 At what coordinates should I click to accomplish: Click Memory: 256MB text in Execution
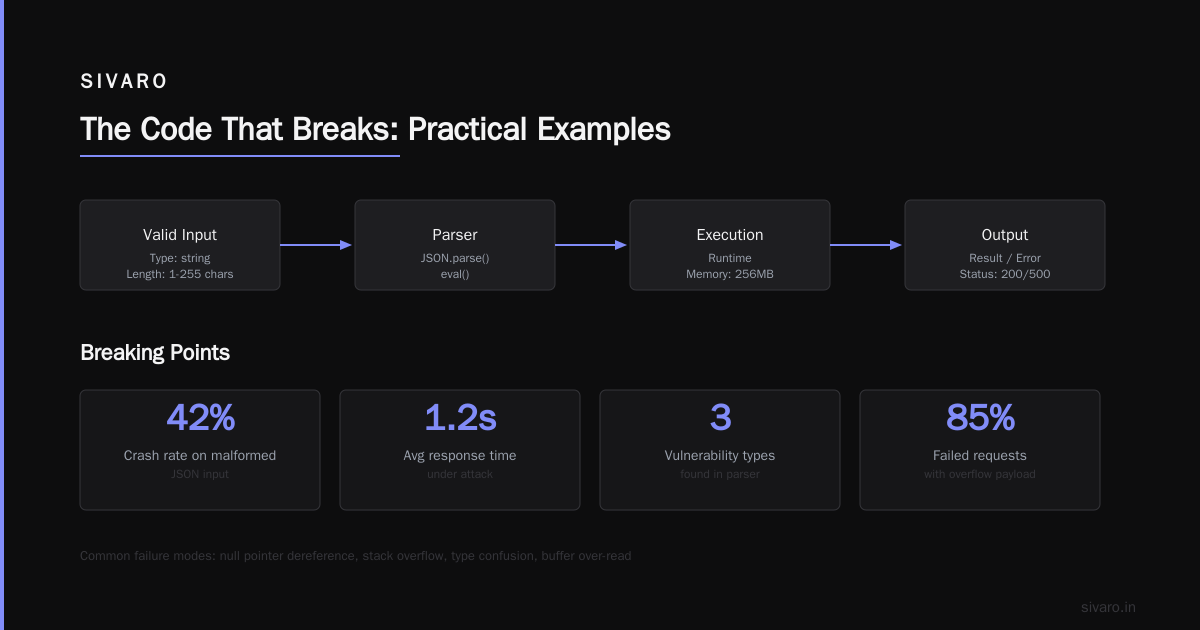point(730,273)
